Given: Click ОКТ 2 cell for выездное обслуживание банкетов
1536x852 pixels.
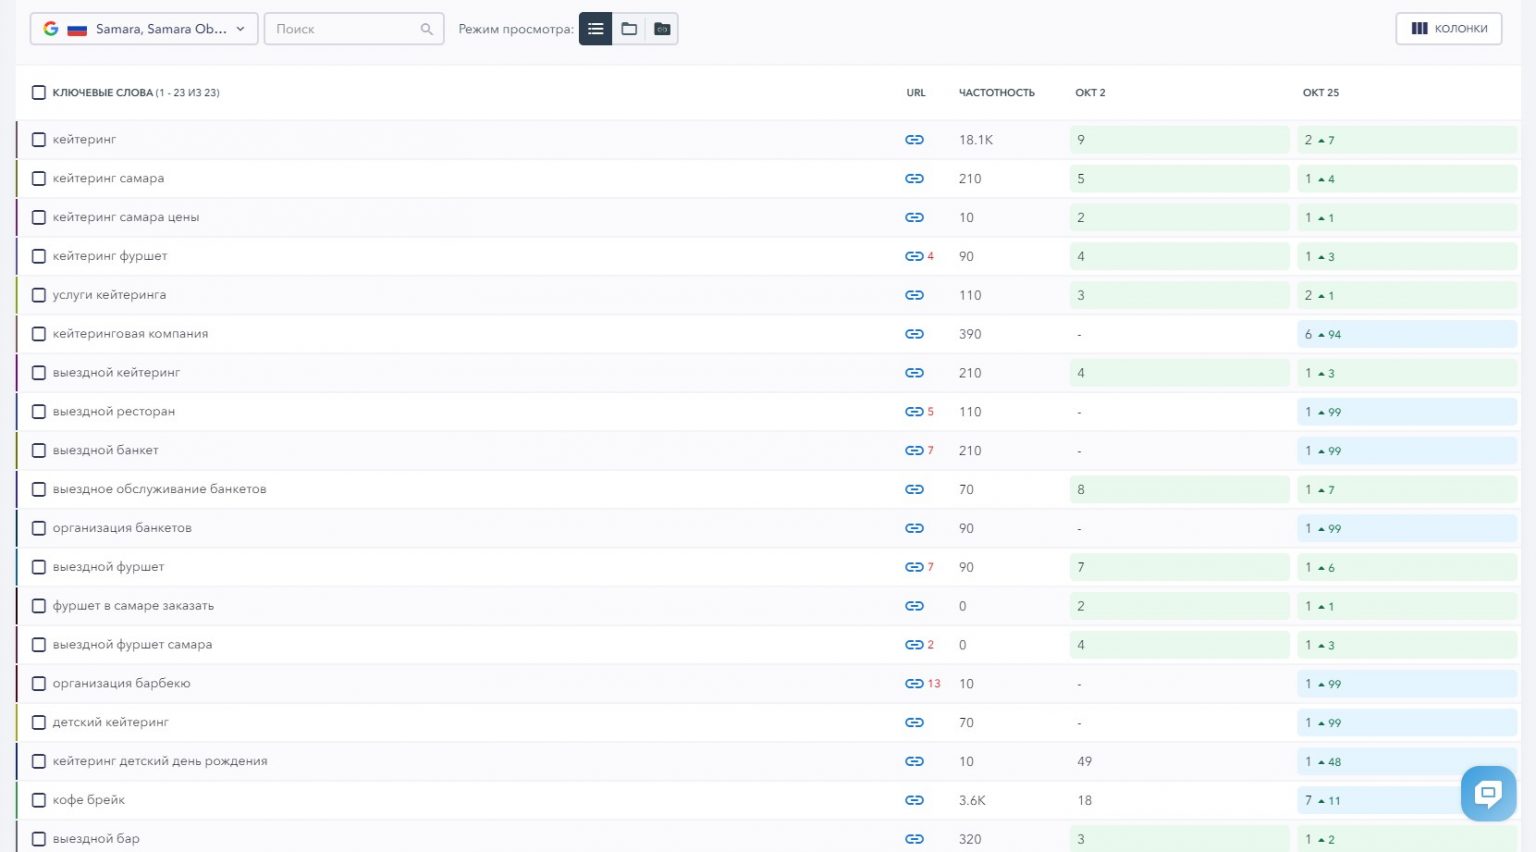Looking at the screenshot, I should [x=1180, y=490].
